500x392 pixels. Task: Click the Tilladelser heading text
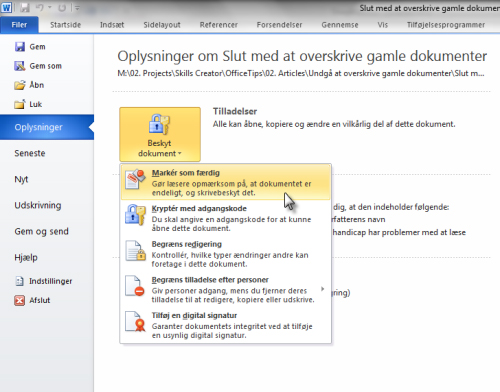point(235,111)
